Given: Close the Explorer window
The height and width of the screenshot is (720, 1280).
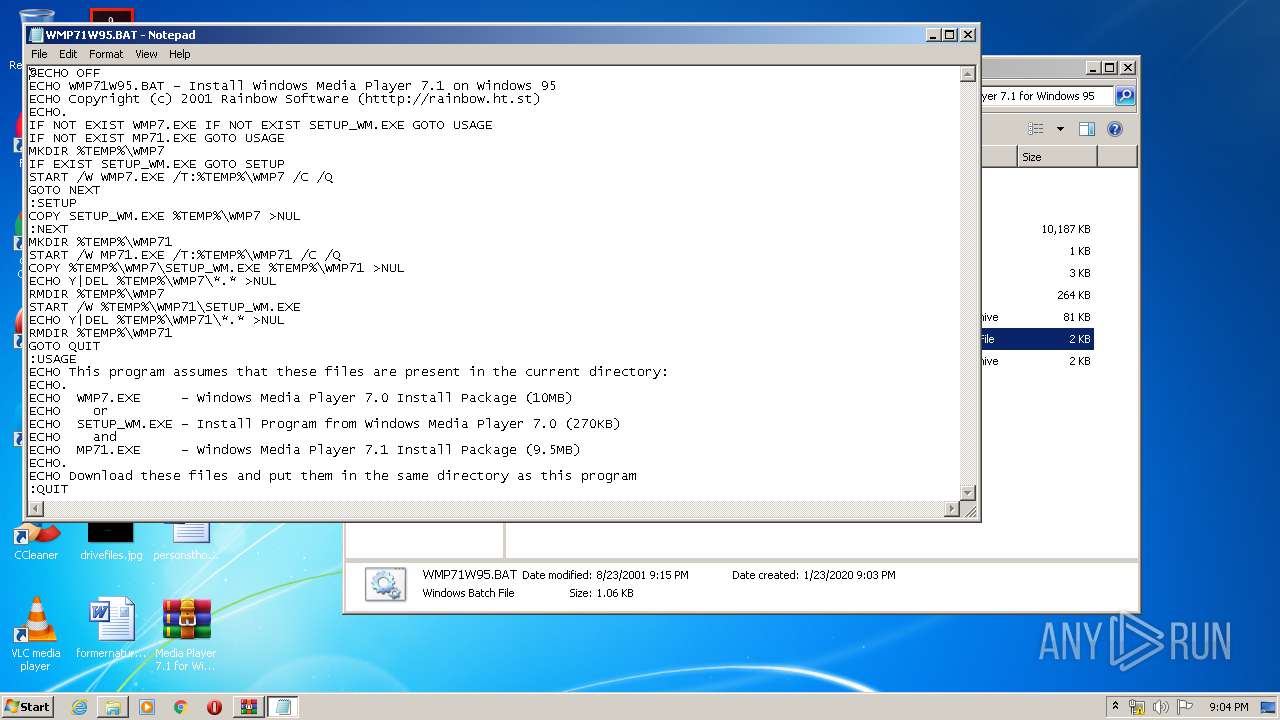Looking at the screenshot, I should pos(1127,68).
